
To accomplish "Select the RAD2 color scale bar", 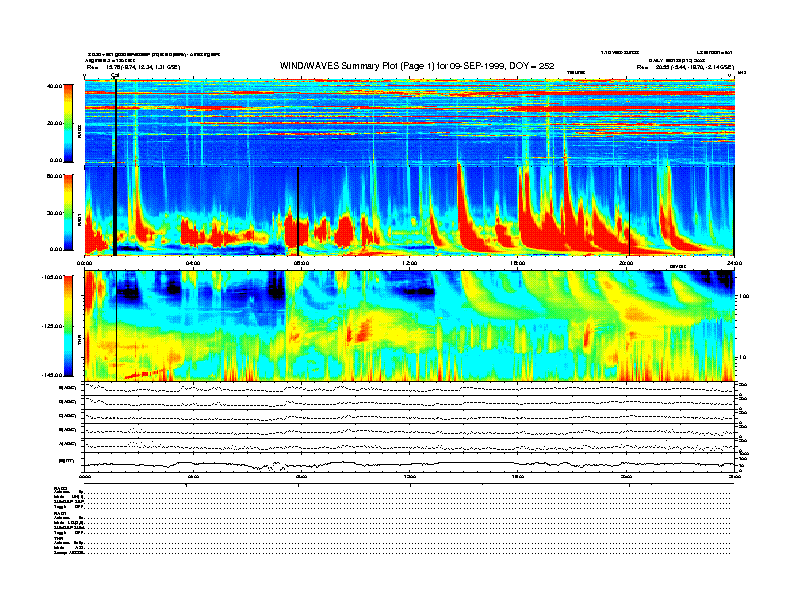I will [x=68, y=123].
